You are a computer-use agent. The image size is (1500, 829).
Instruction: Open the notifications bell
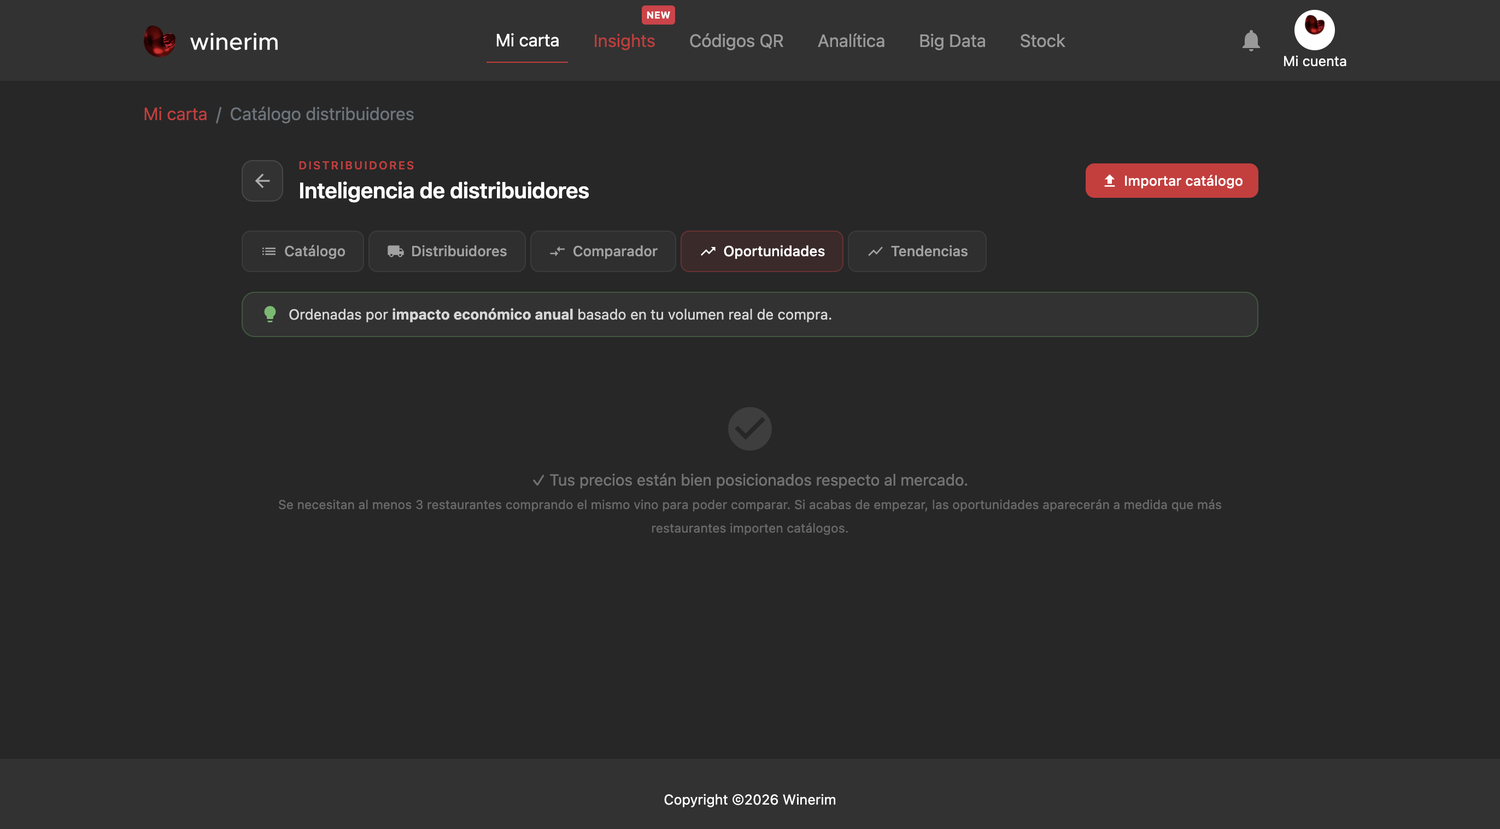pyautogui.click(x=1251, y=40)
